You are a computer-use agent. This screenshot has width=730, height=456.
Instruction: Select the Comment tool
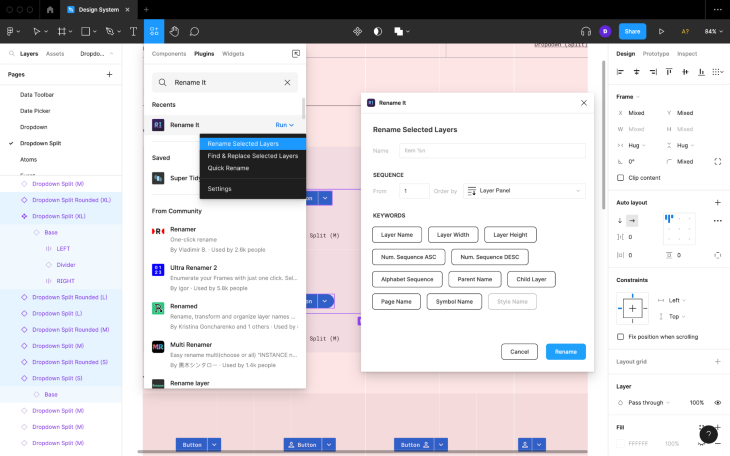pos(194,31)
